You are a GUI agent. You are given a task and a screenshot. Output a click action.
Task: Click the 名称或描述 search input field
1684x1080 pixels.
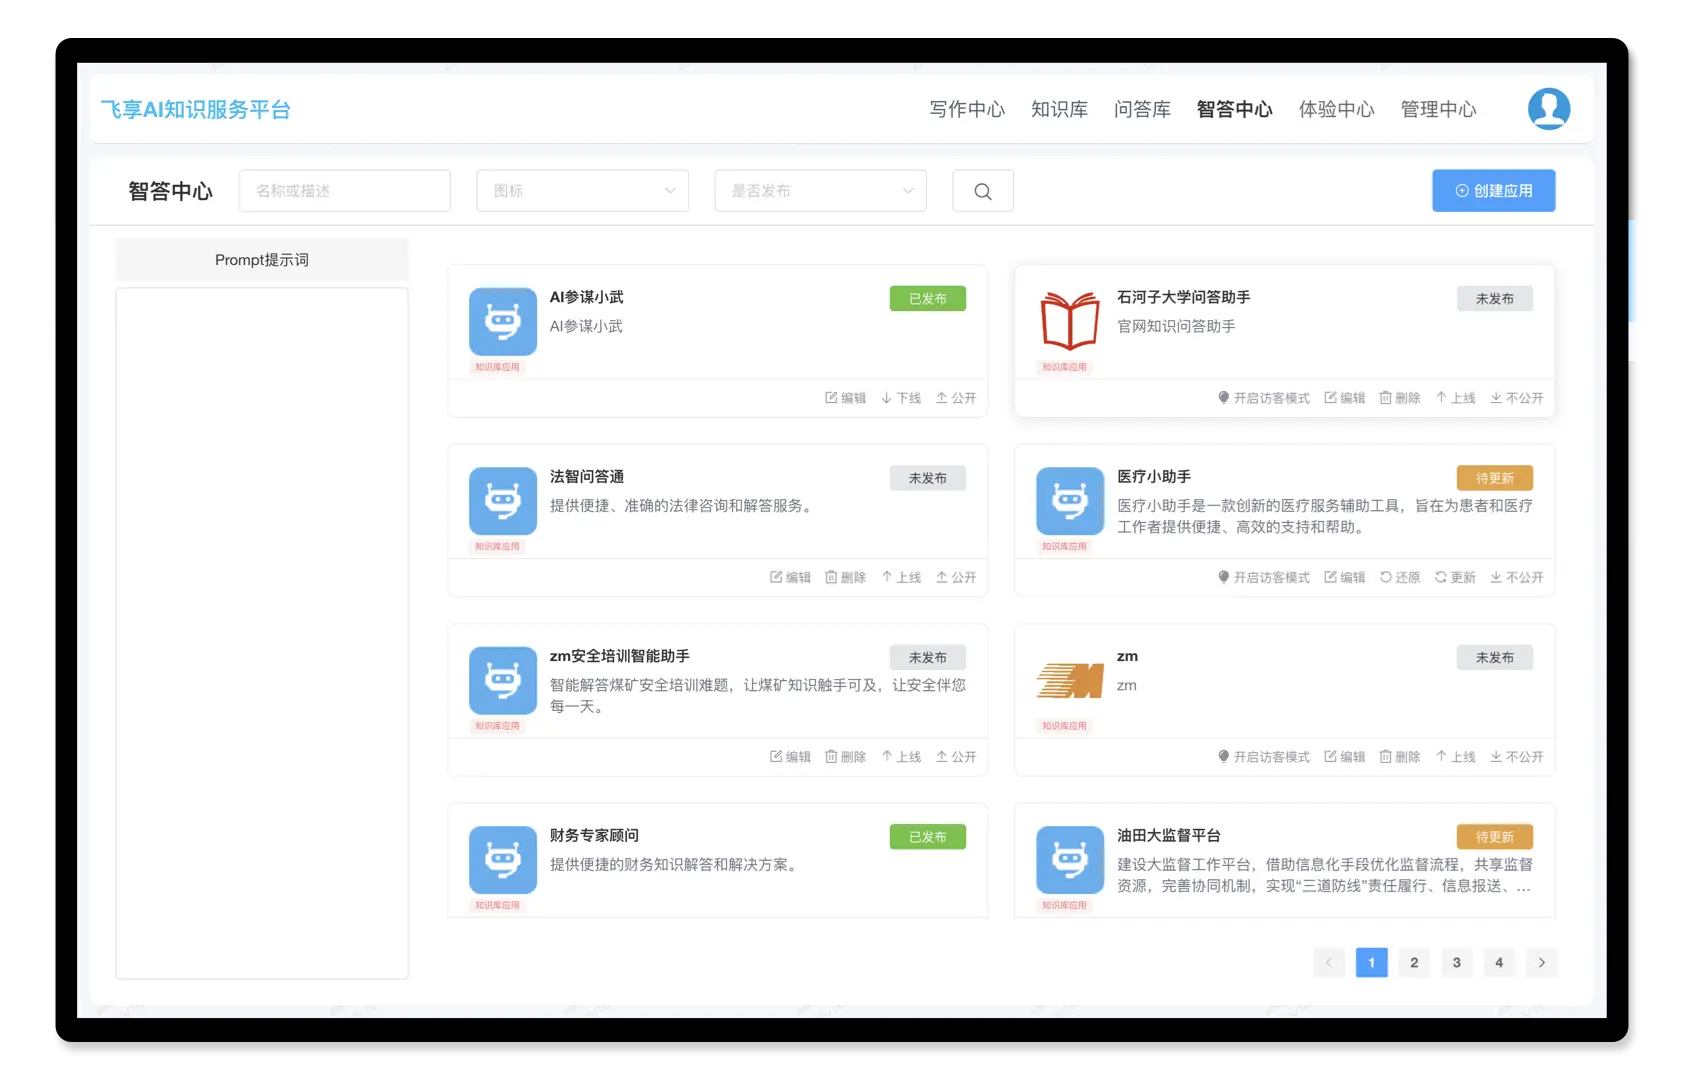pyautogui.click(x=344, y=191)
